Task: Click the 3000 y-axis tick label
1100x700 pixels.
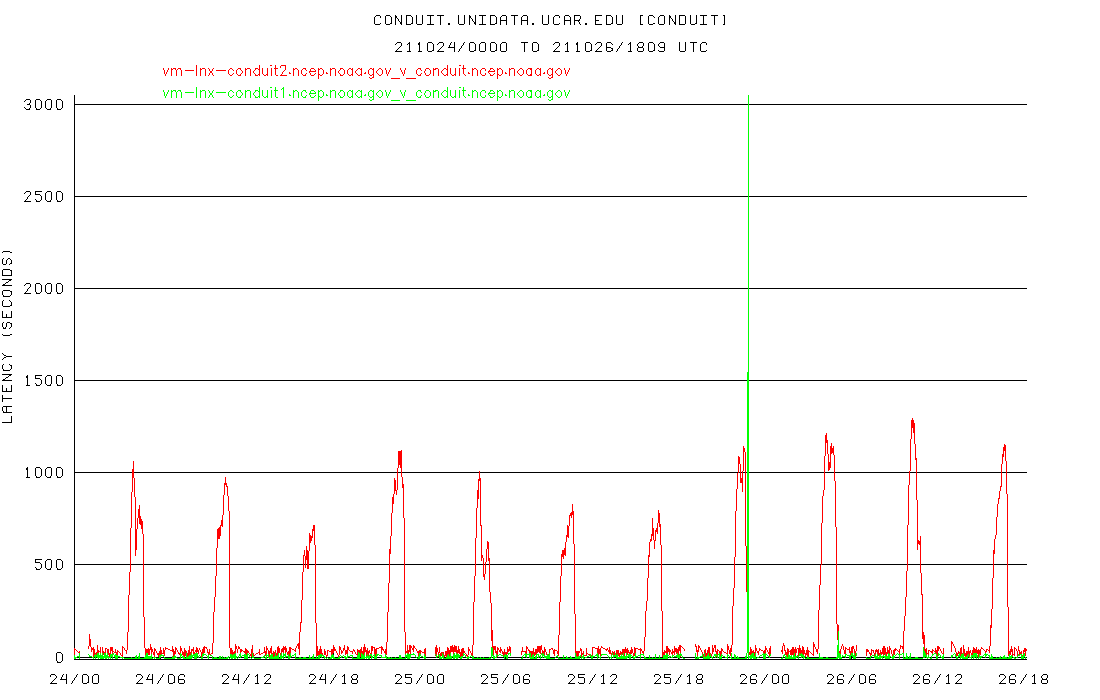Action: pyautogui.click(x=44, y=104)
